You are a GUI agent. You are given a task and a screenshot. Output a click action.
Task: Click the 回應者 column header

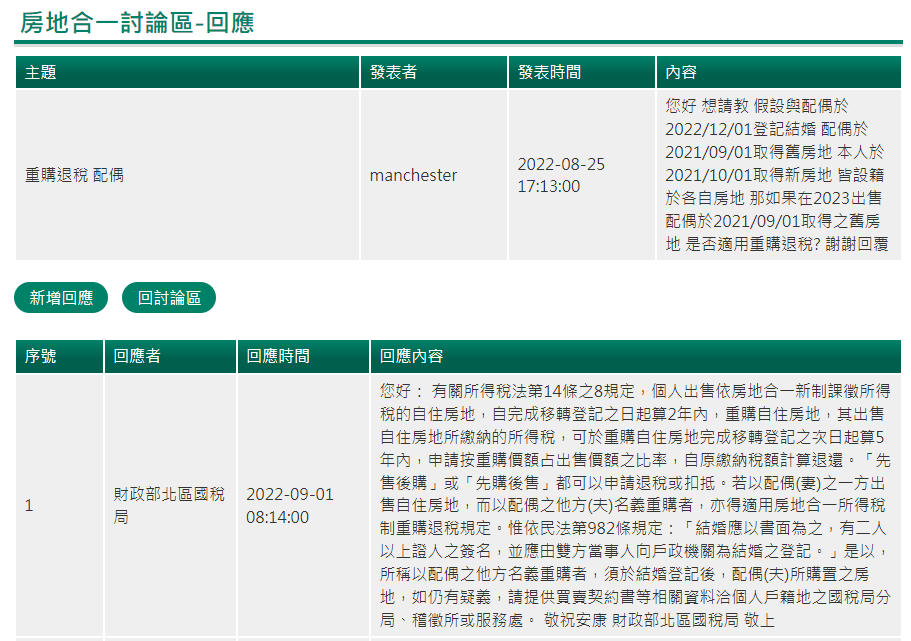click(137, 356)
